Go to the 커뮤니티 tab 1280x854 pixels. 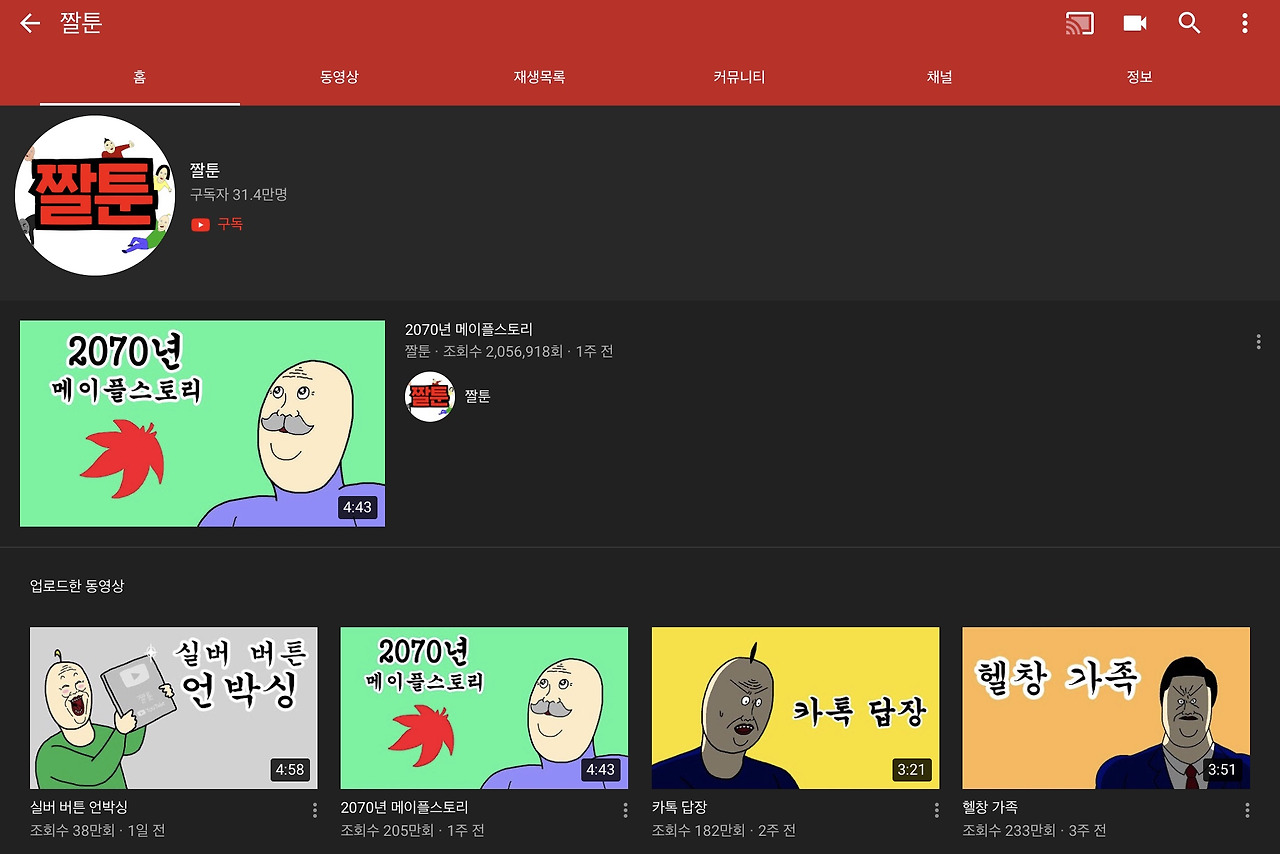tap(740, 77)
